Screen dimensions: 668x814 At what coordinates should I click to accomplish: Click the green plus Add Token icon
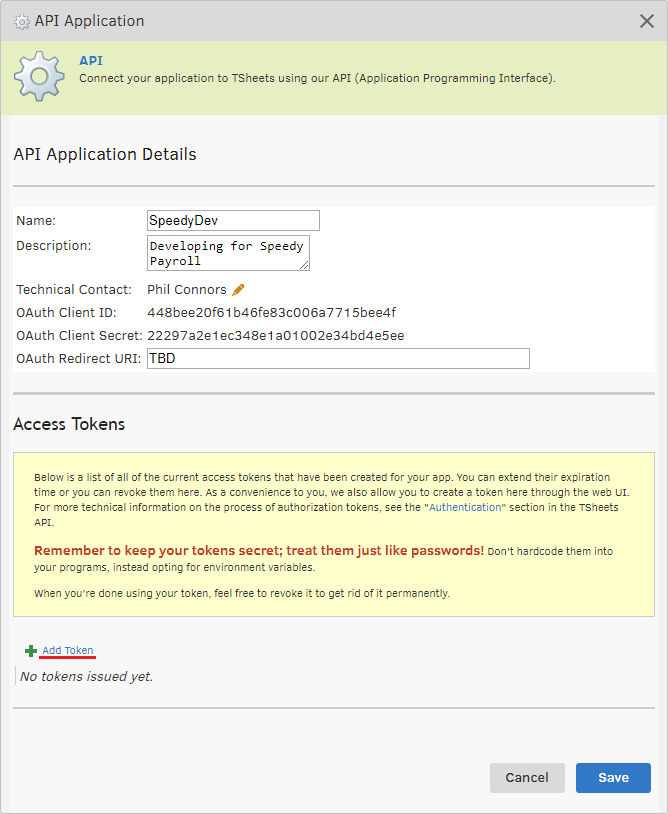point(31,651)
